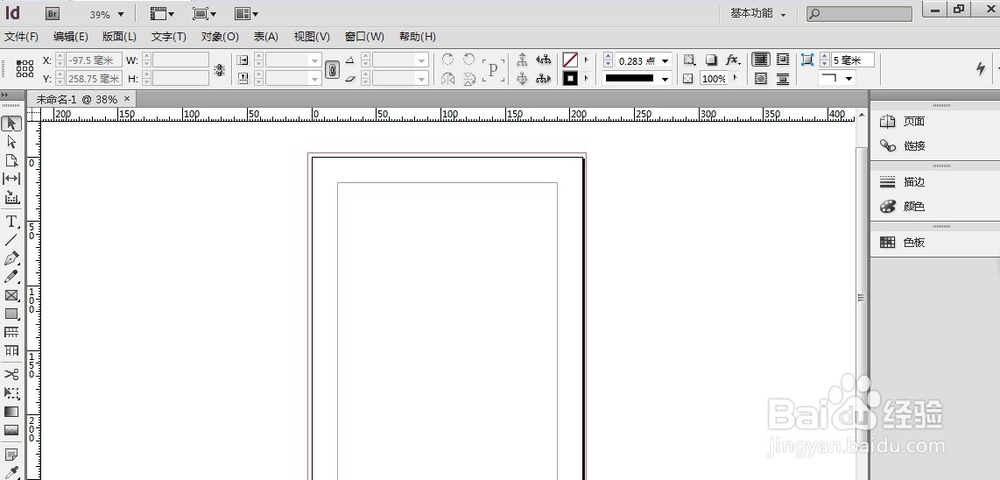Click the reference point locator grid
Screen dimensions: 1000x480
point(25,69)
